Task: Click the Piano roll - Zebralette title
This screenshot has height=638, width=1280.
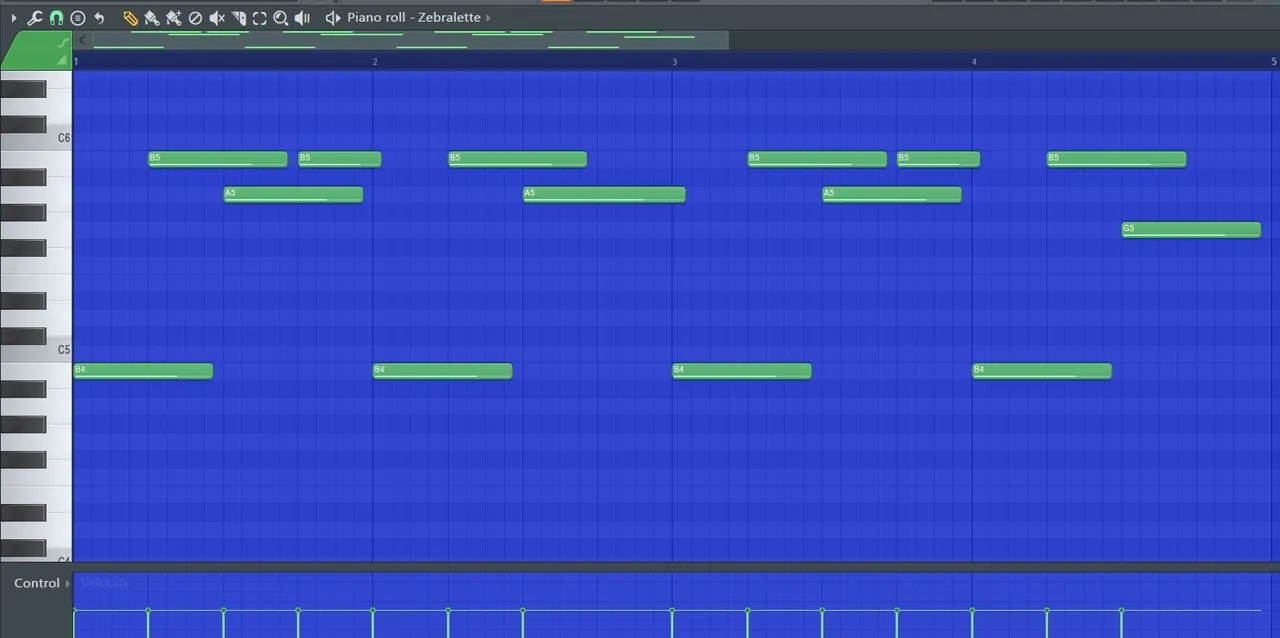Action: click(414, 18)
